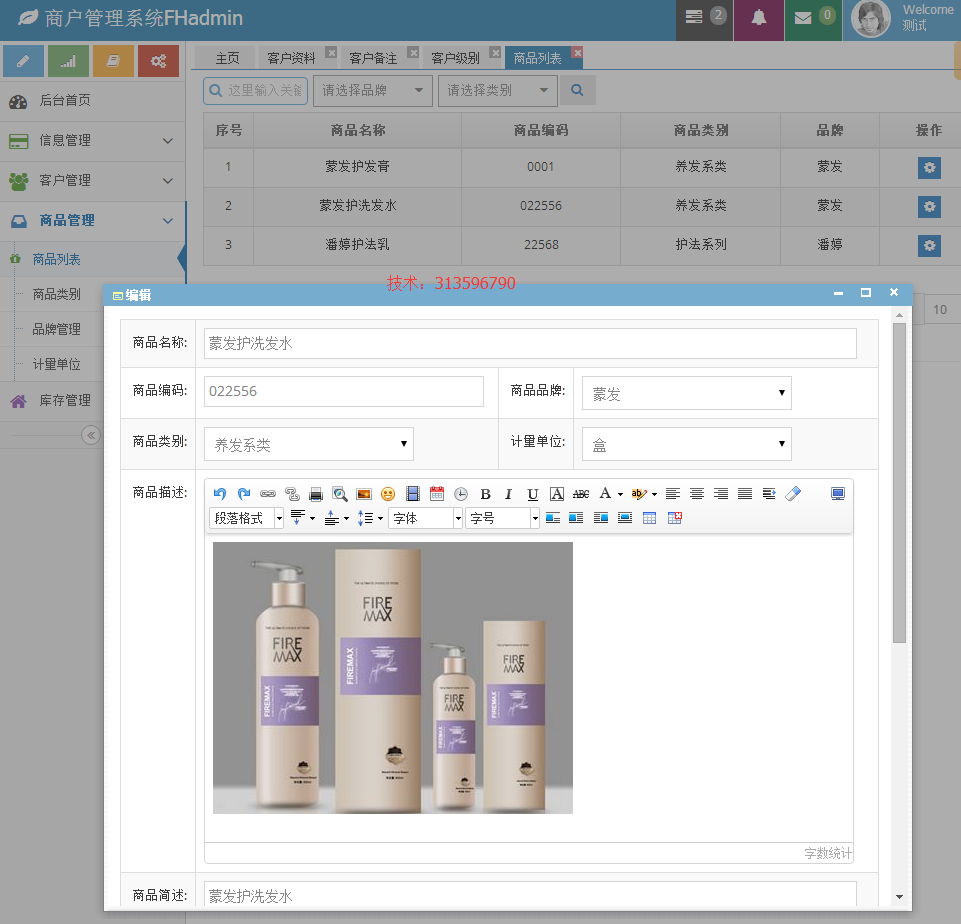961x924 pixels.
Task: Apply font border with boxed A icon
Action: pyautogui.click(x=556, y=494)
